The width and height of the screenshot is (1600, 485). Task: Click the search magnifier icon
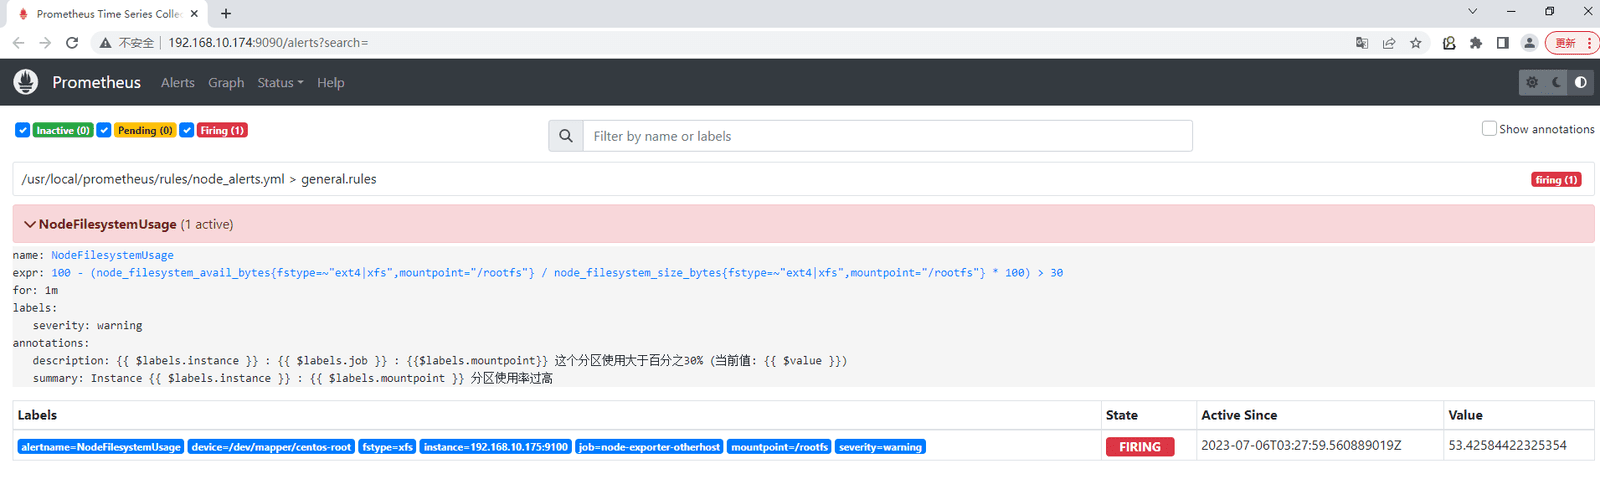pyautogui.click(x=566, y=136)
